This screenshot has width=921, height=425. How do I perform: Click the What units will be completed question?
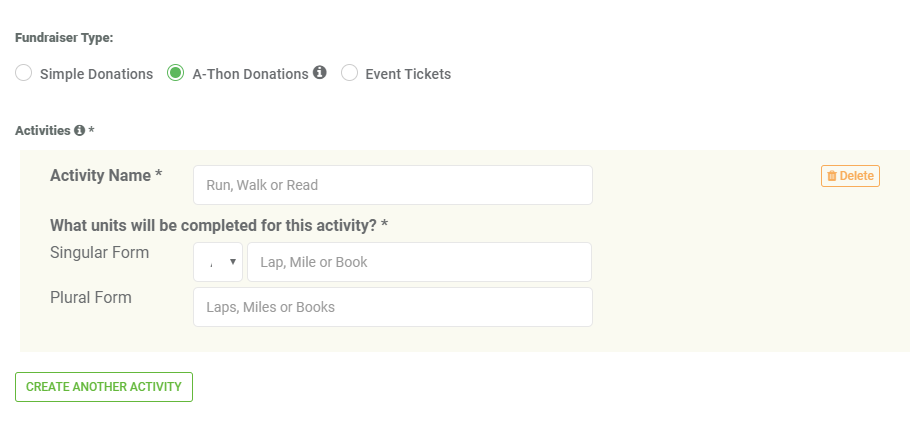(x=219, y=225)
